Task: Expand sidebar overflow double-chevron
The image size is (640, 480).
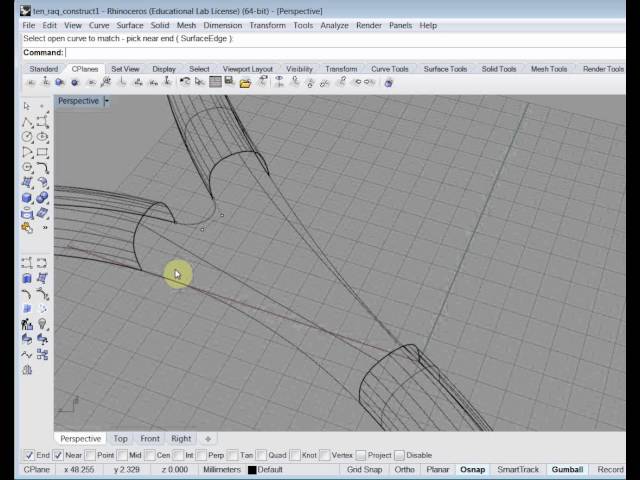Action: 45,227
